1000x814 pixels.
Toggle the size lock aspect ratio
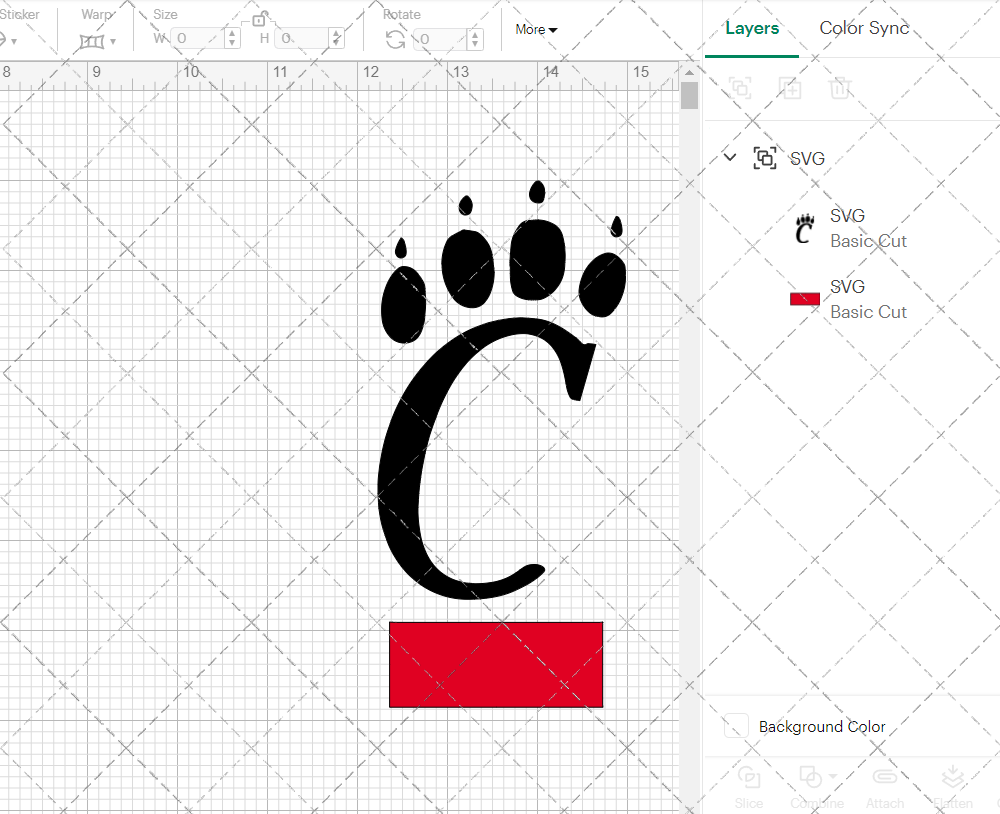(258, 16)
